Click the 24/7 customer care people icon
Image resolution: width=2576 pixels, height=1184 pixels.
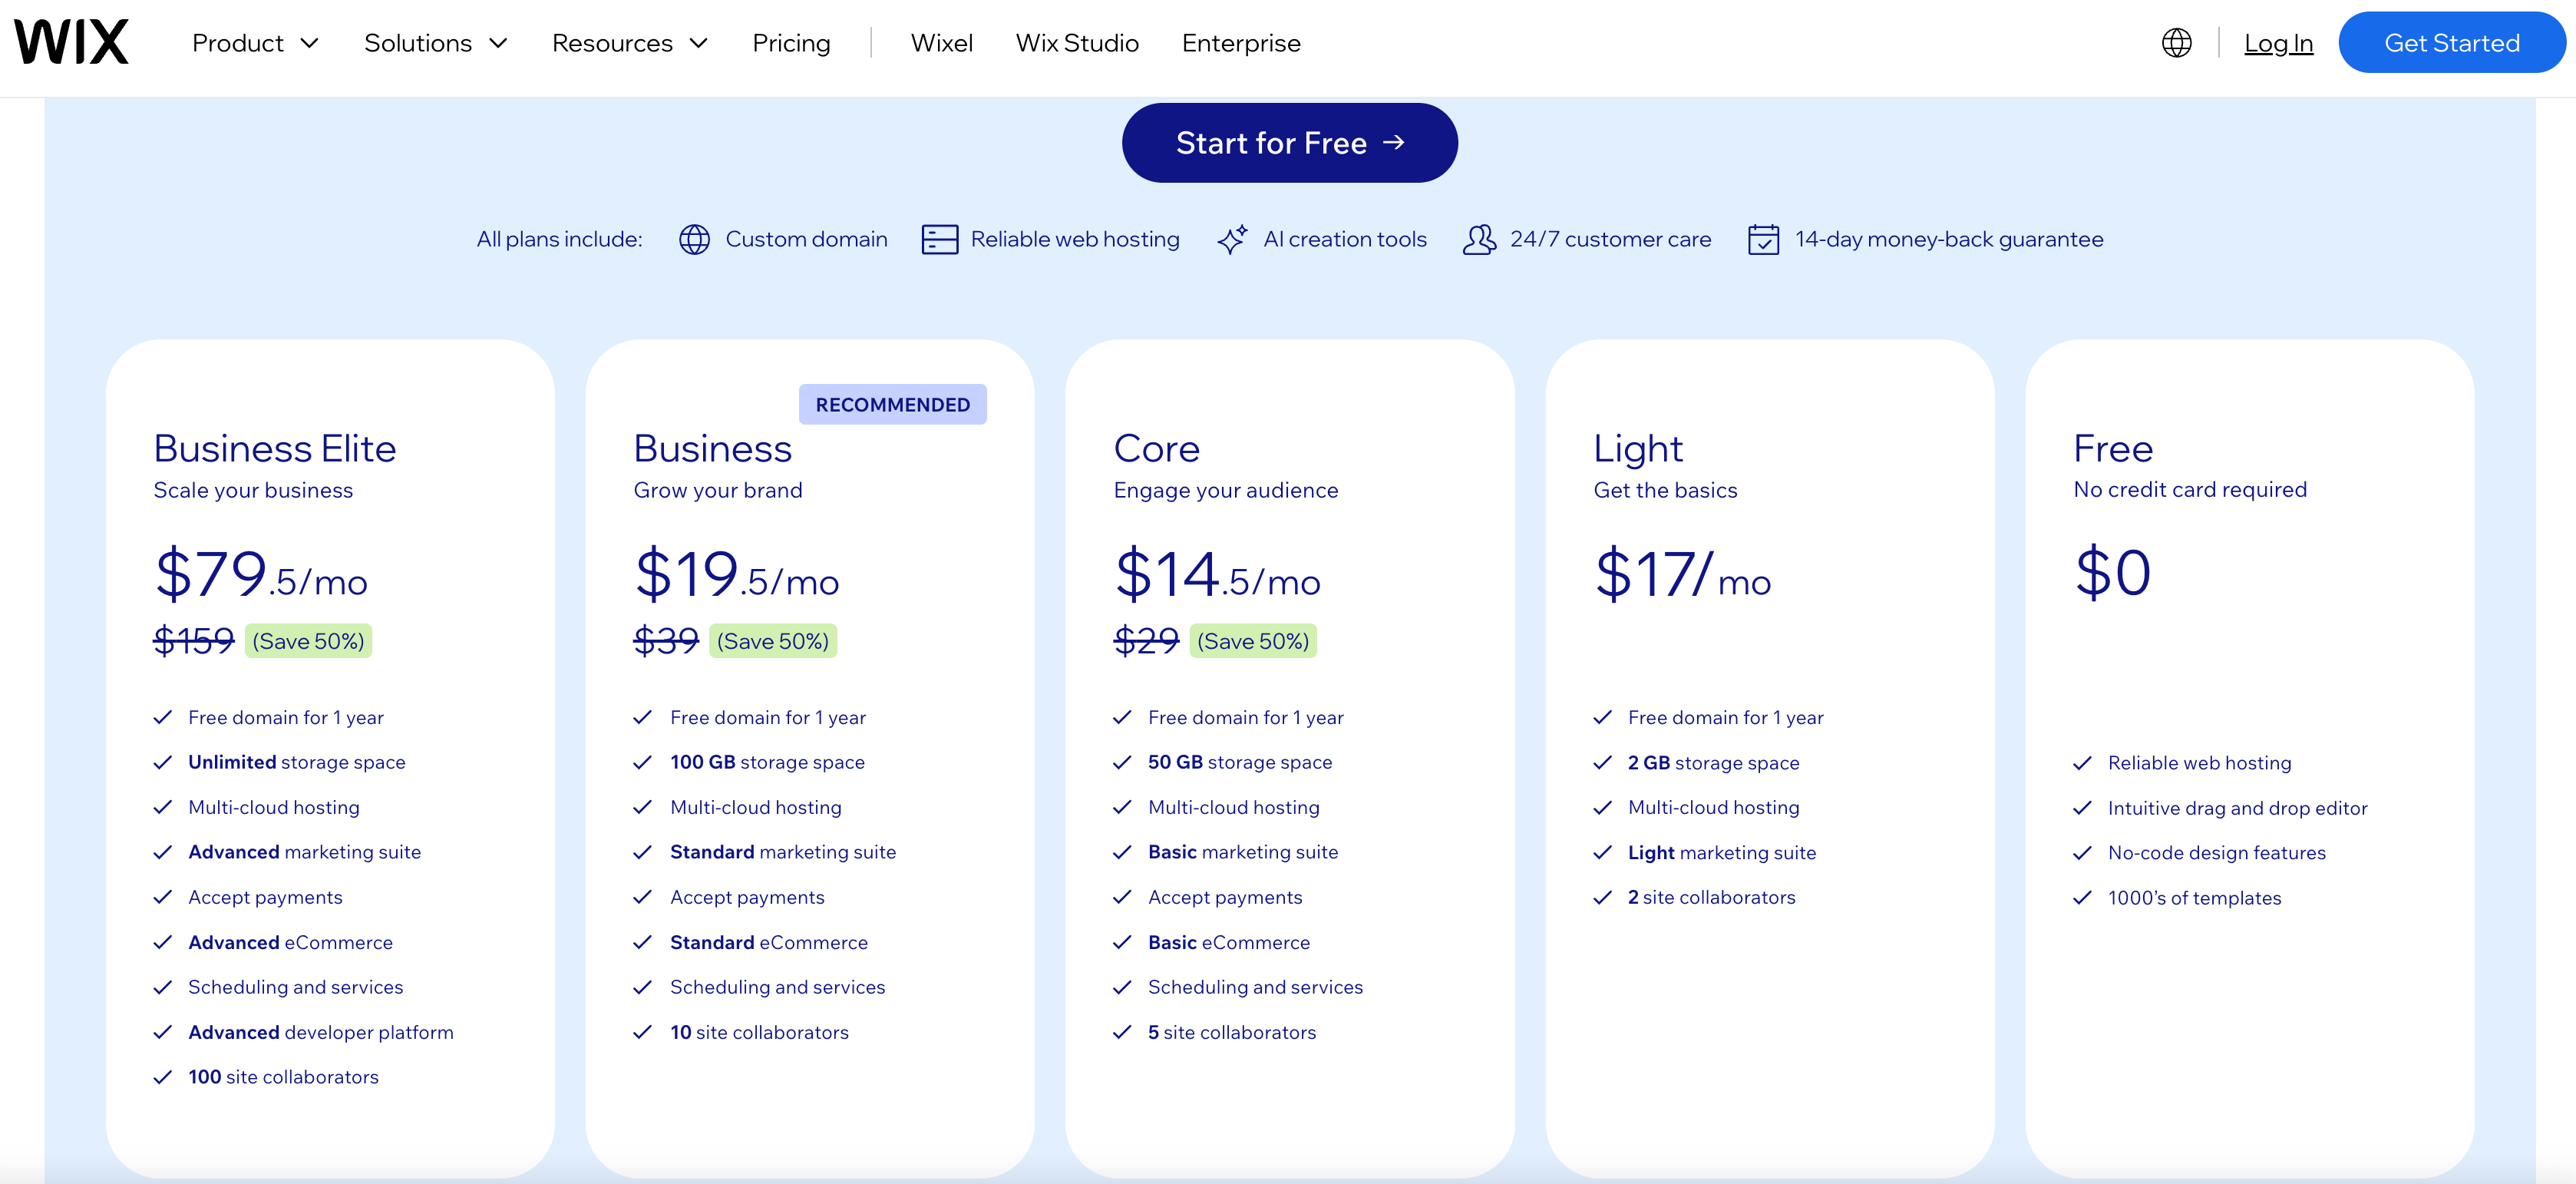[1479, 240]
